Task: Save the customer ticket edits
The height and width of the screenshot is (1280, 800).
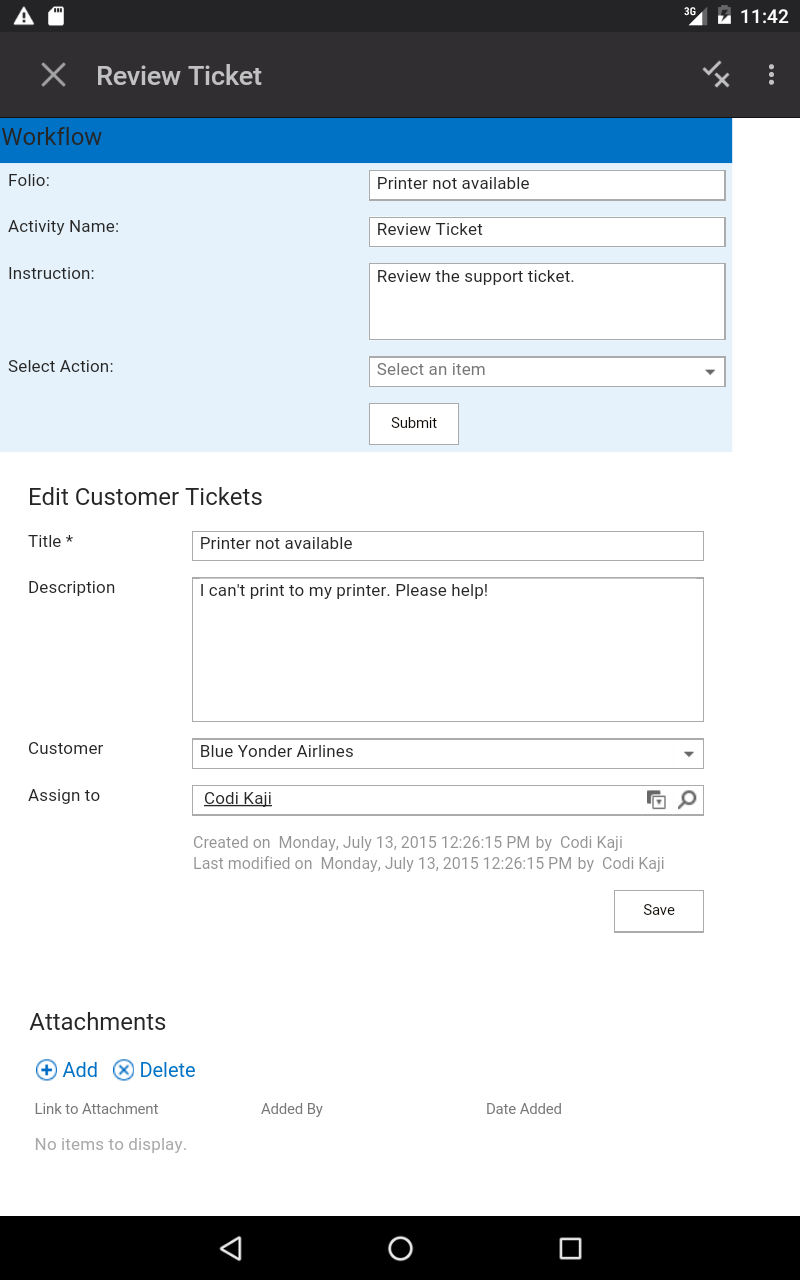Action: click(x=659, y=910)
